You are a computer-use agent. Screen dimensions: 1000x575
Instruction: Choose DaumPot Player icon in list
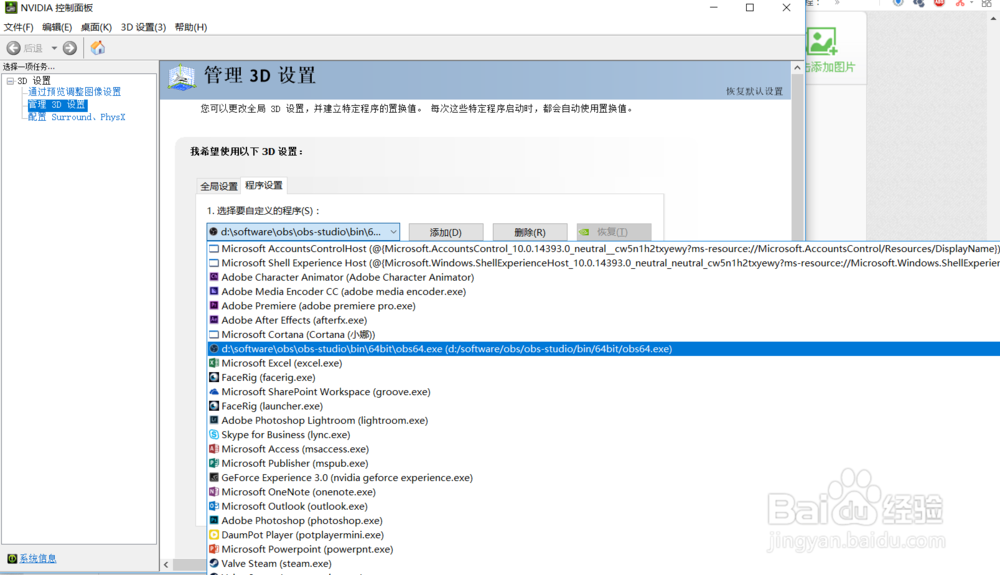pyautogui.click(x=214, y=535)
